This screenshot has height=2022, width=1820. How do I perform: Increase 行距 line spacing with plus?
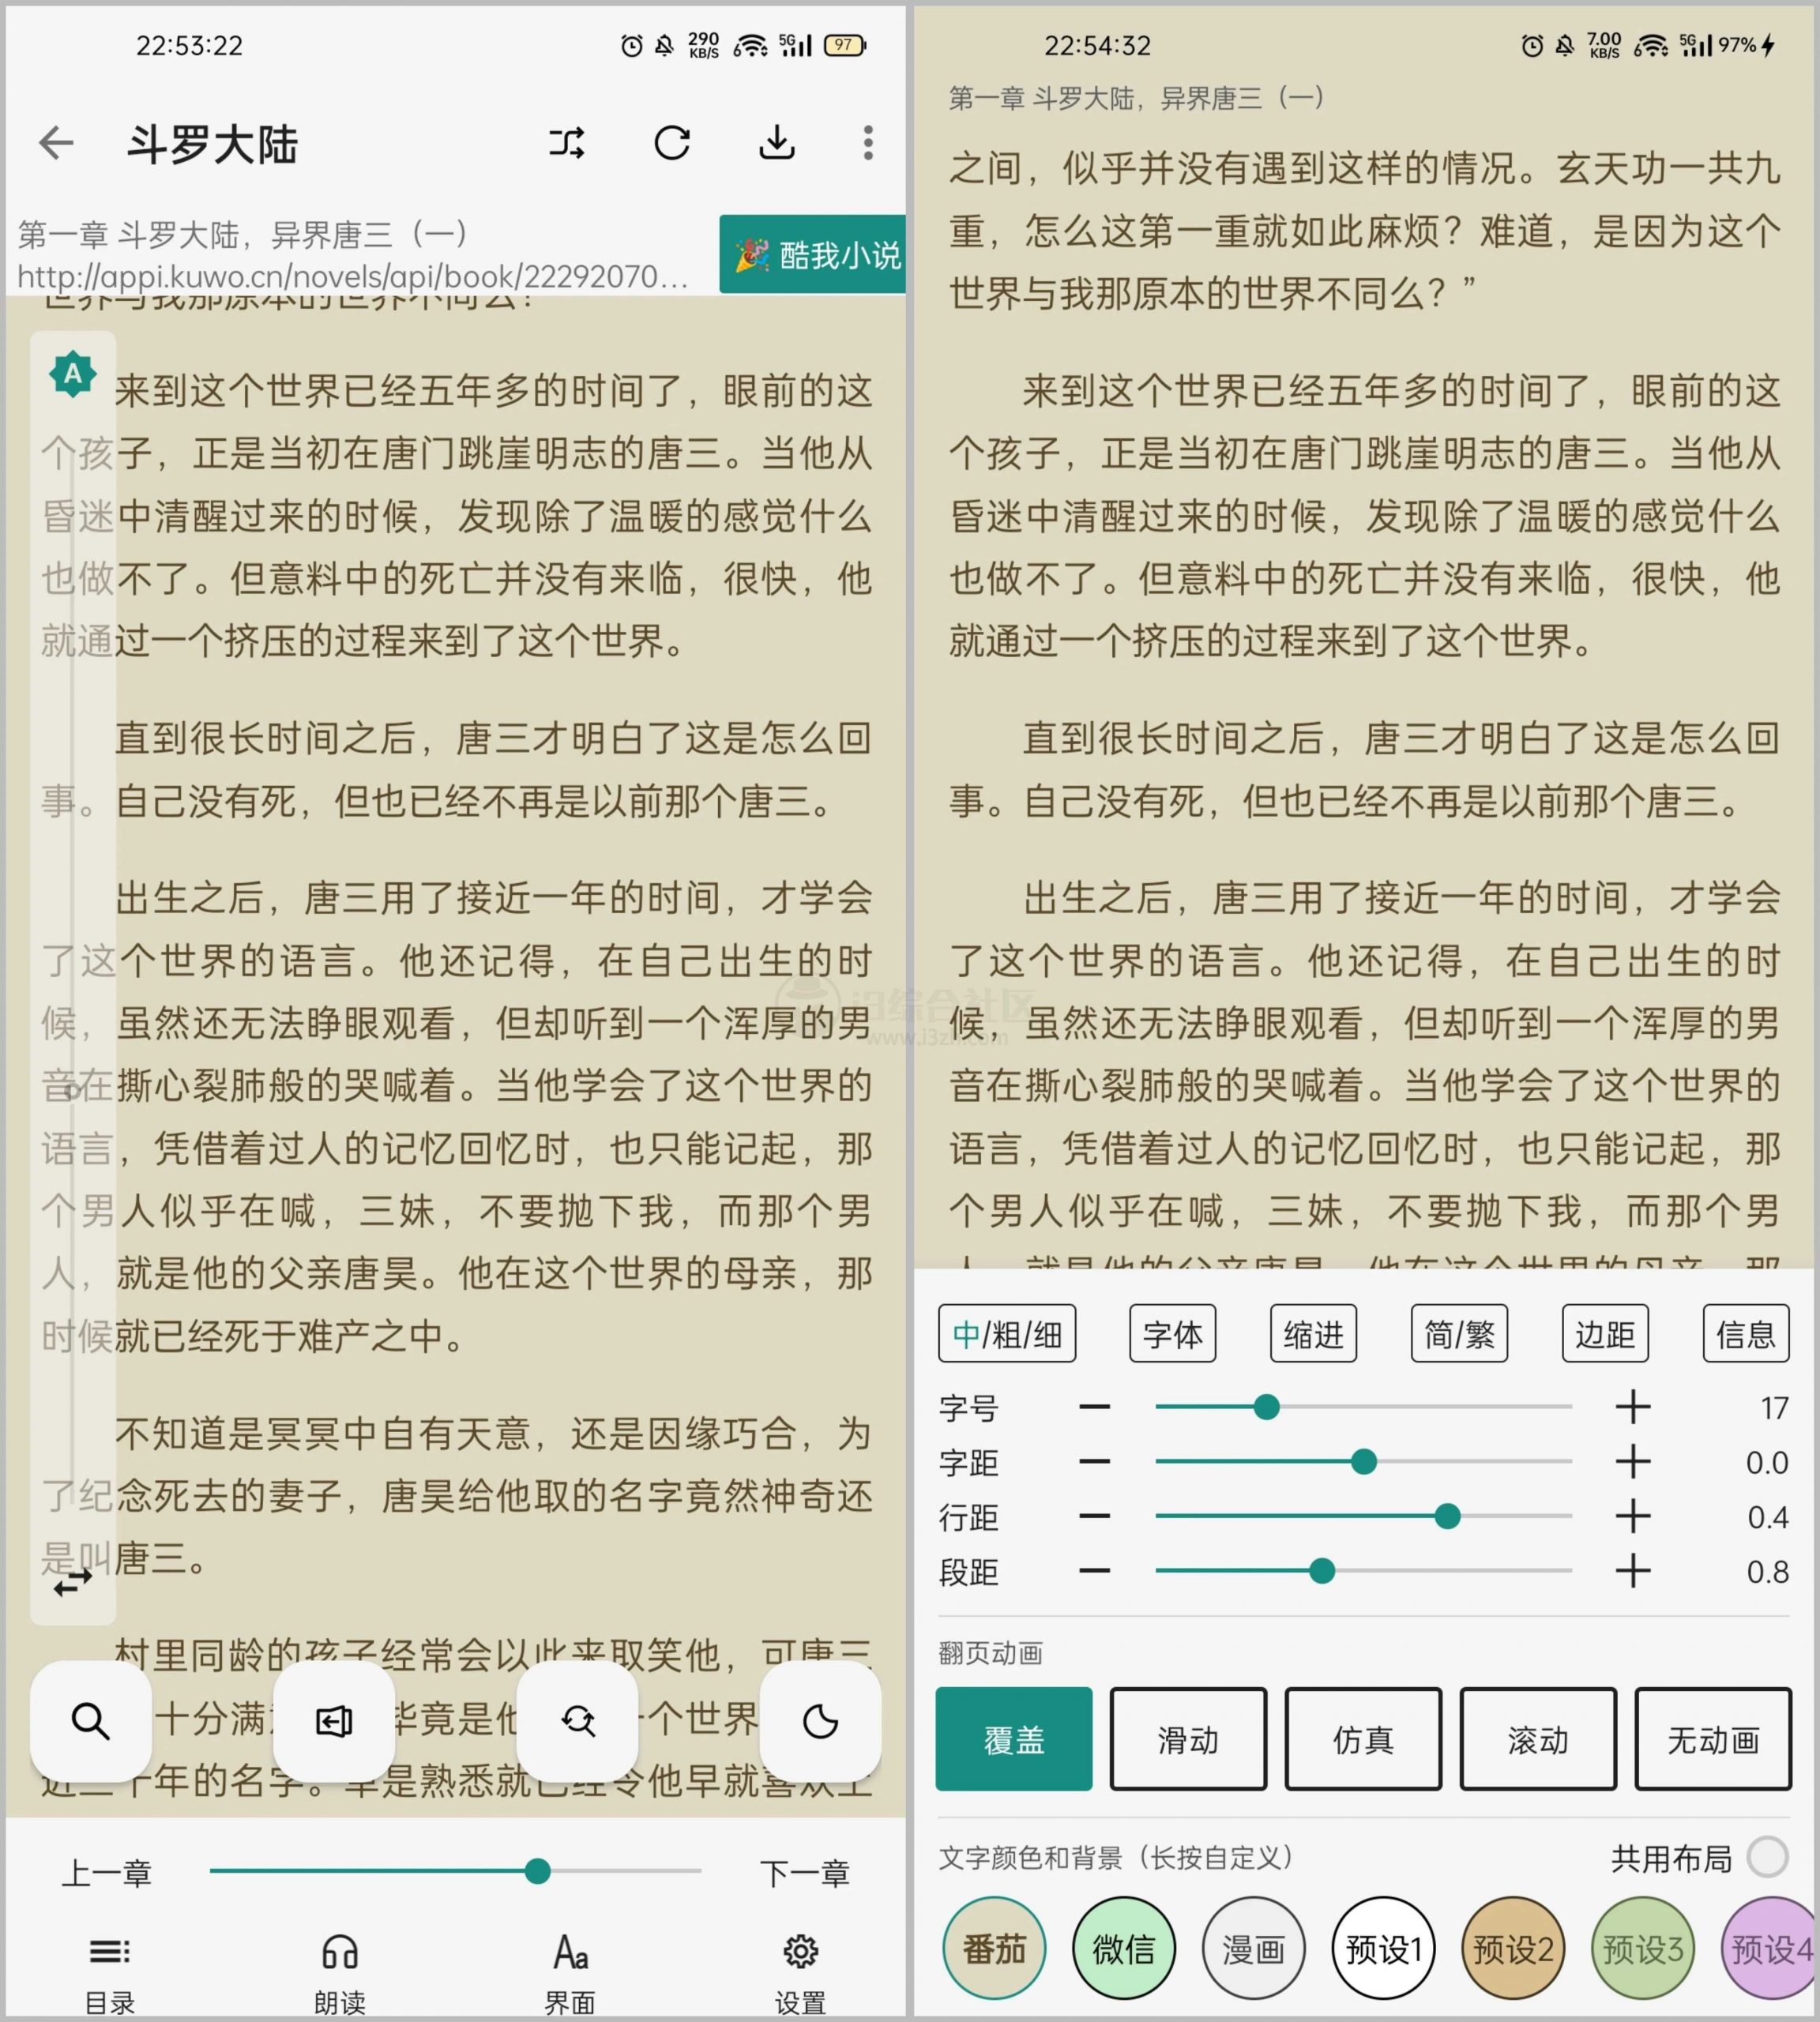[1633, 1517]
